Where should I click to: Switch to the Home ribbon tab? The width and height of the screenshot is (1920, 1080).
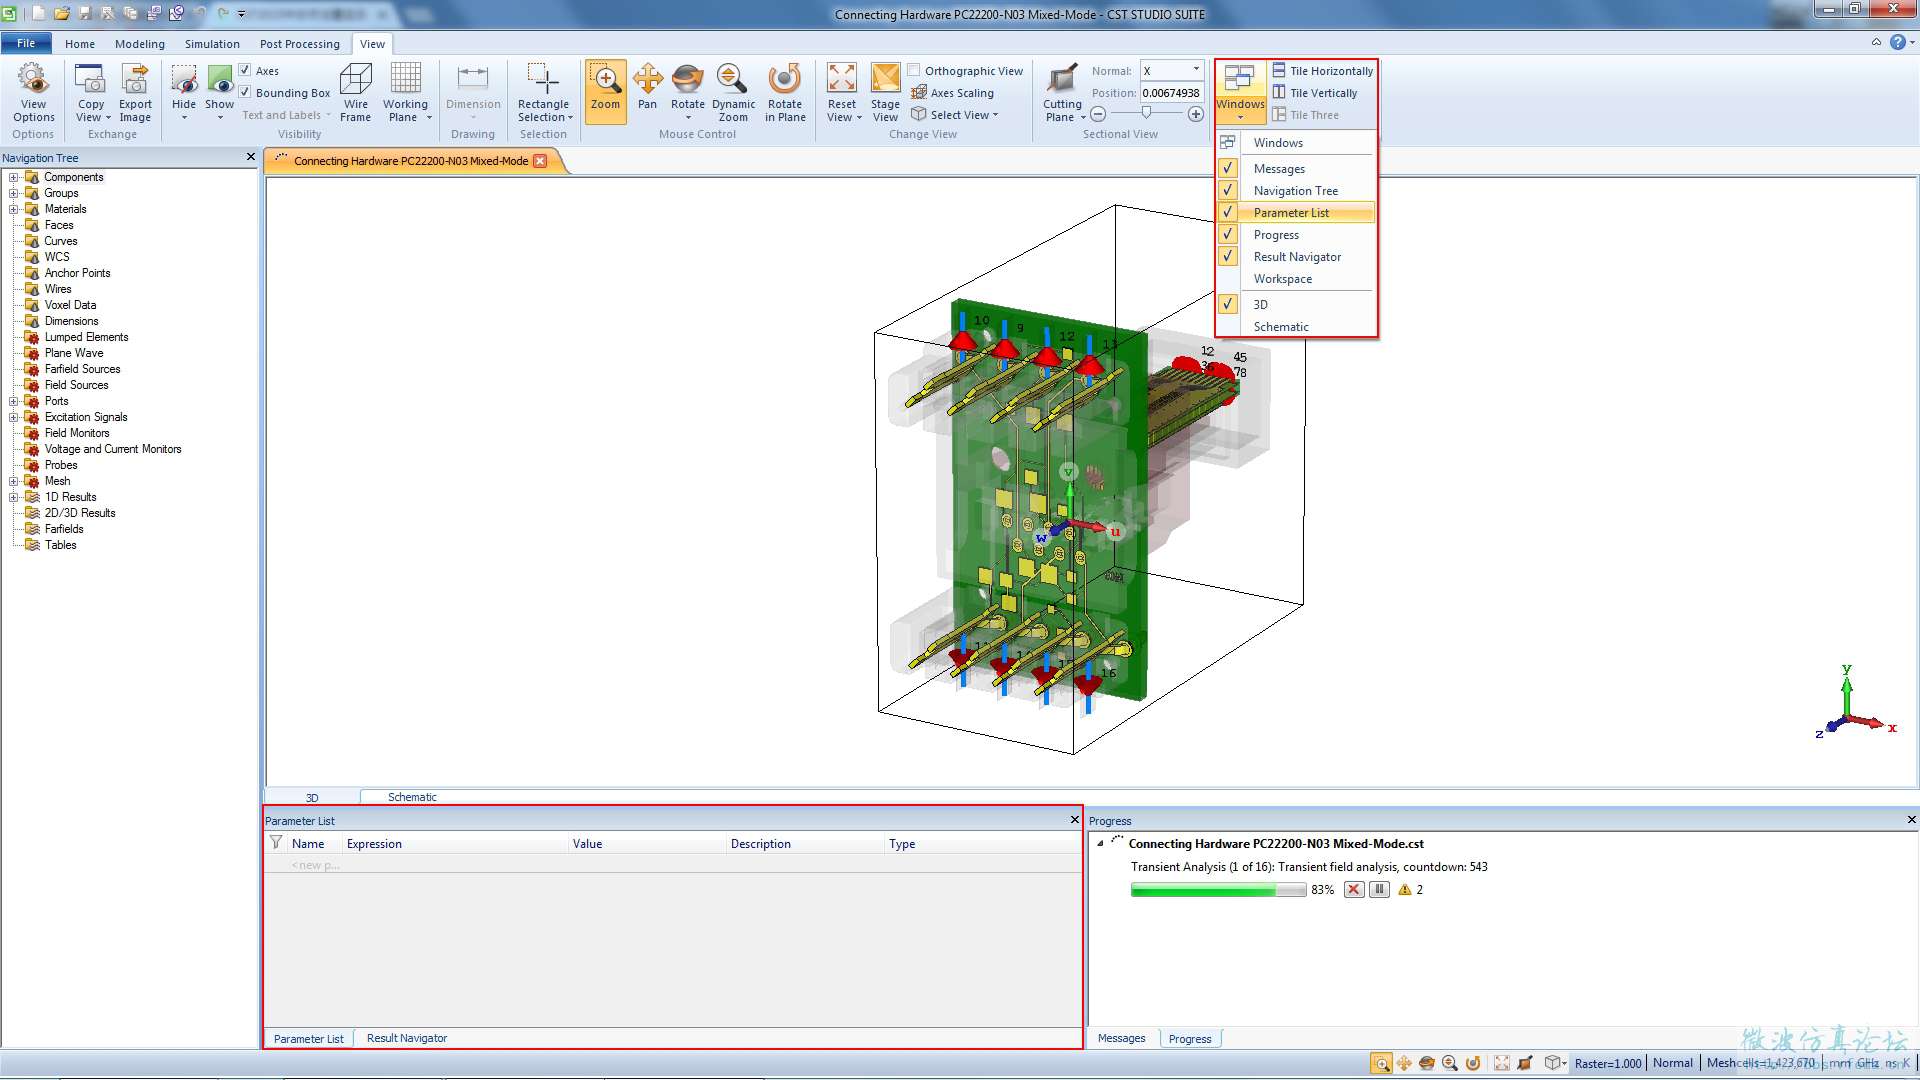(x=80, y=44)
